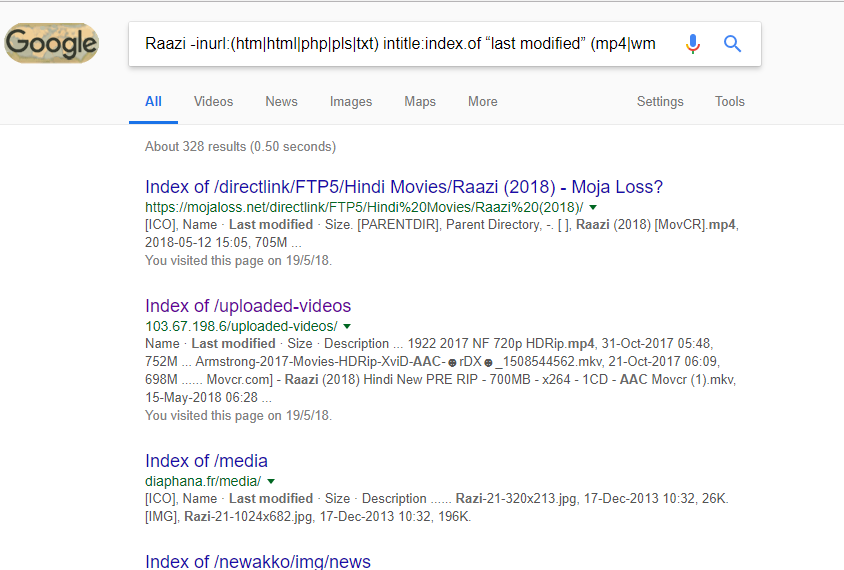Open the Settings menu
Viewport: 844px width, 570px height.
[660, 101]
